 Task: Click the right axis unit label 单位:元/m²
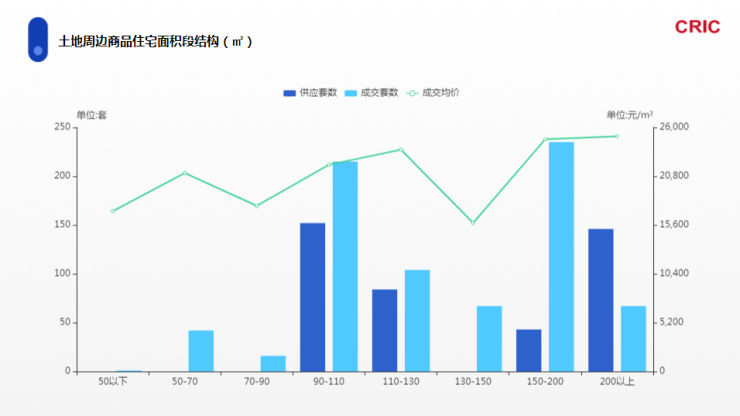coord(630,115)
